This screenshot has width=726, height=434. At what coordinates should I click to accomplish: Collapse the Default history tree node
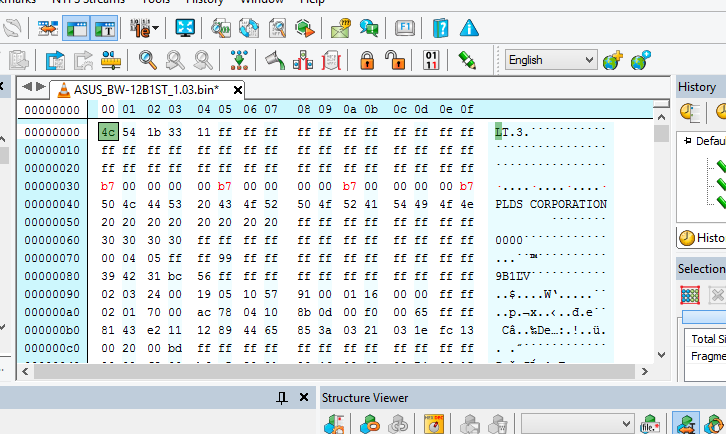click(688, 141)
